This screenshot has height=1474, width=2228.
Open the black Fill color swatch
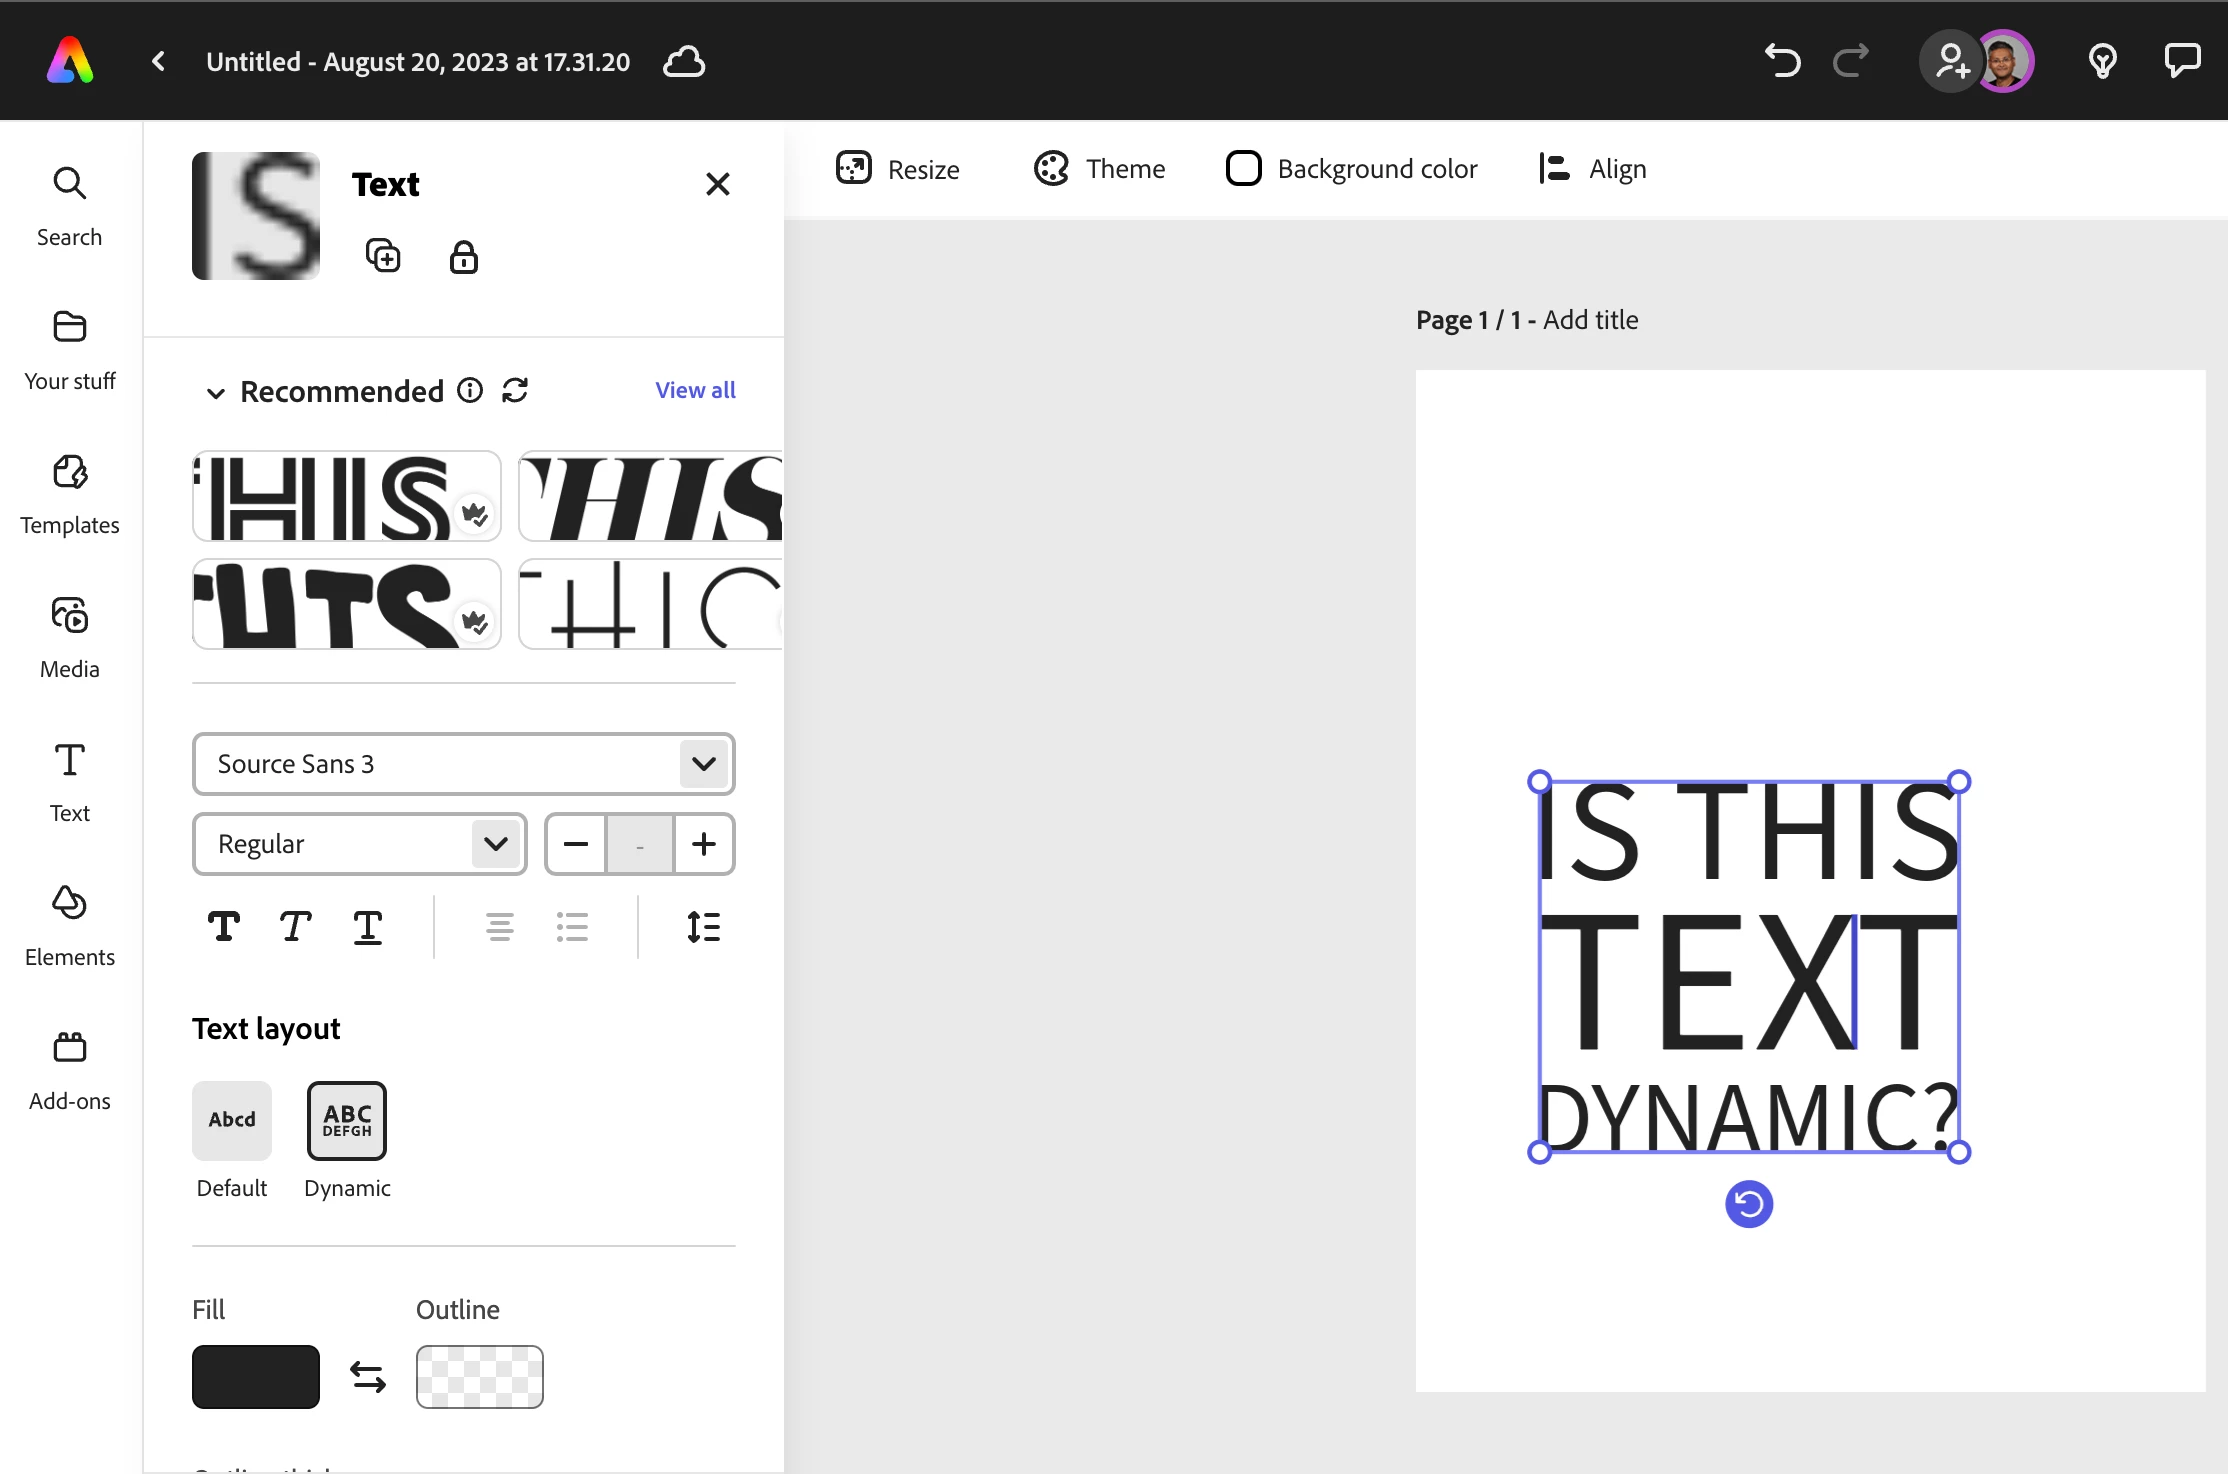[x=256, y=1377]
